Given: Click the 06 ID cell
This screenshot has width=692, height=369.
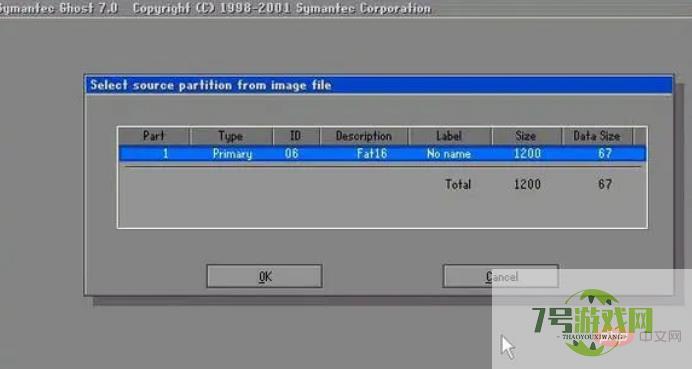Looking at the screenshot, I should click(292, 154).
